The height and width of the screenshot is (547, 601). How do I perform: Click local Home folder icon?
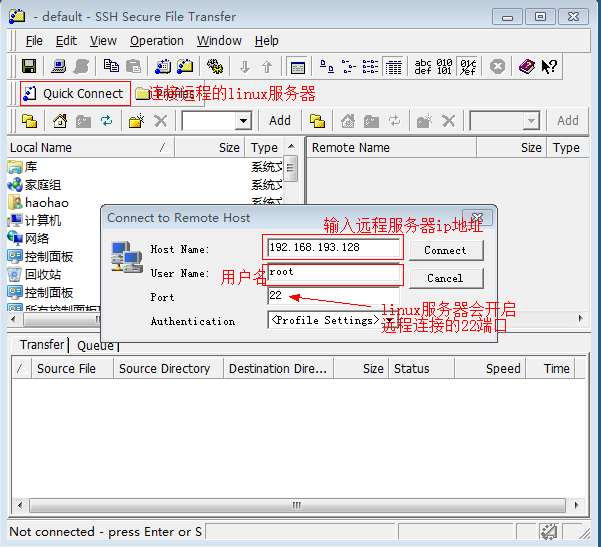[60, 121]
